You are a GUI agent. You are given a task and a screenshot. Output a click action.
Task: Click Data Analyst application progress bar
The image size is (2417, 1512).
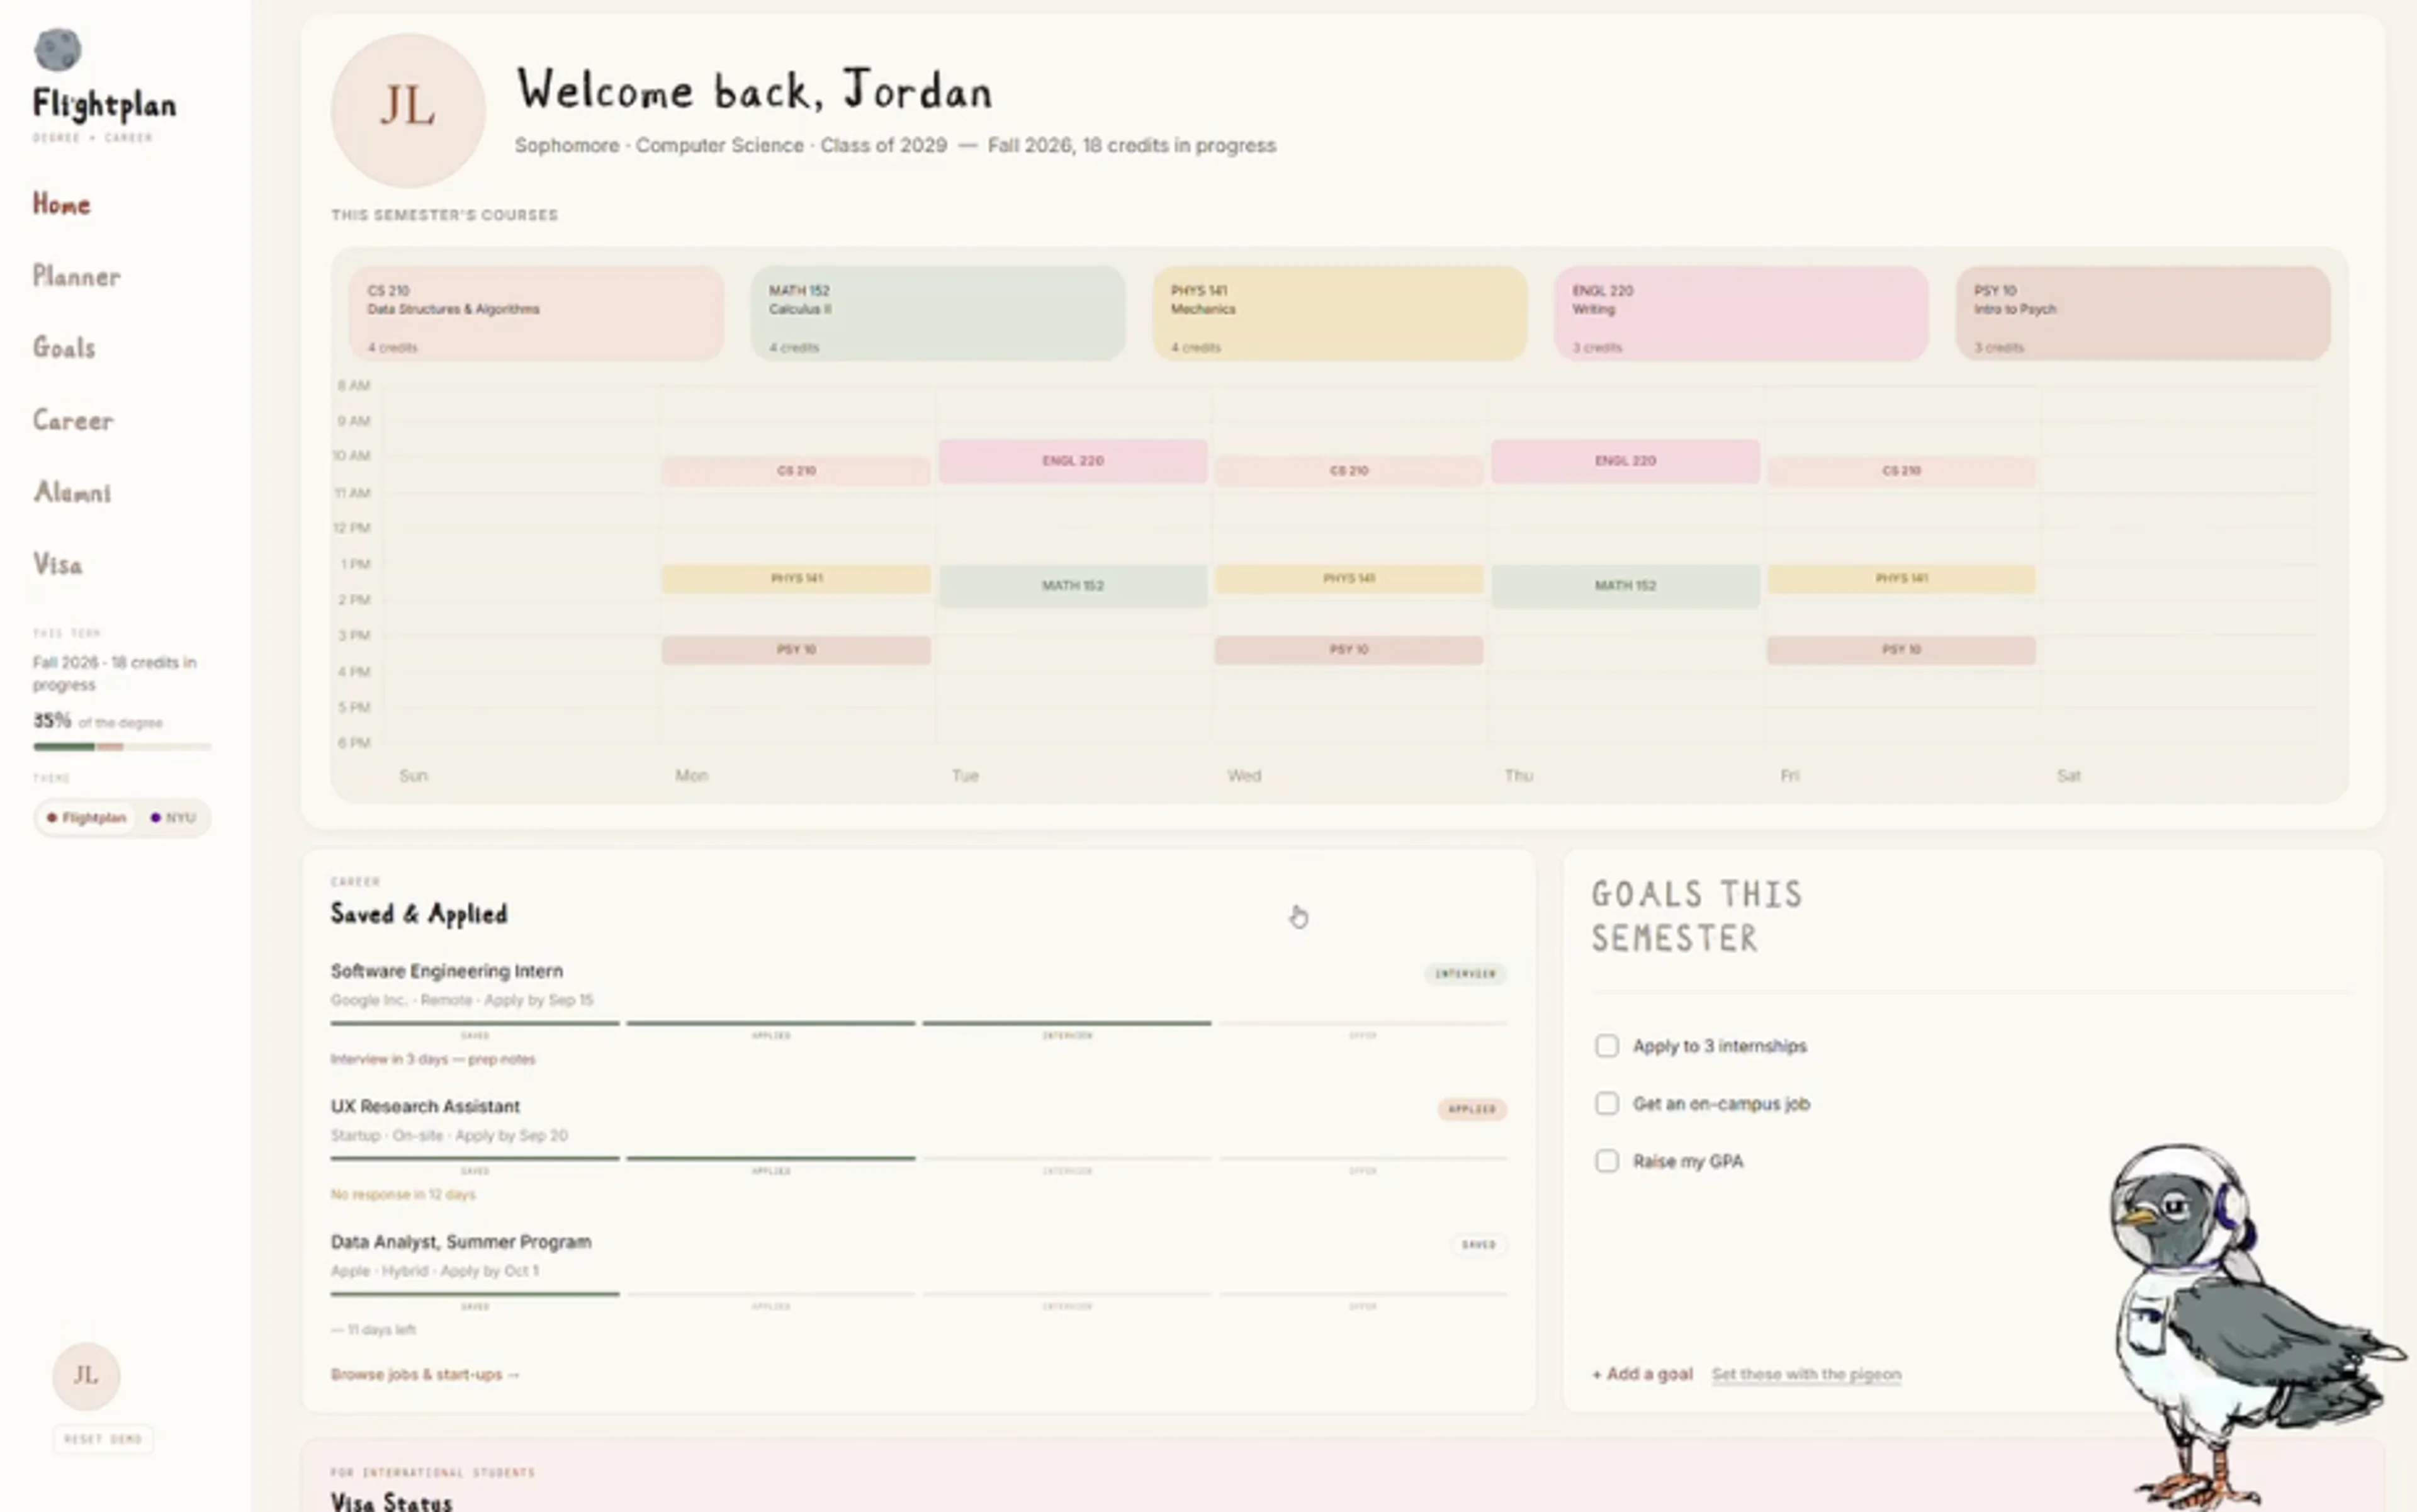[919, 1294]
